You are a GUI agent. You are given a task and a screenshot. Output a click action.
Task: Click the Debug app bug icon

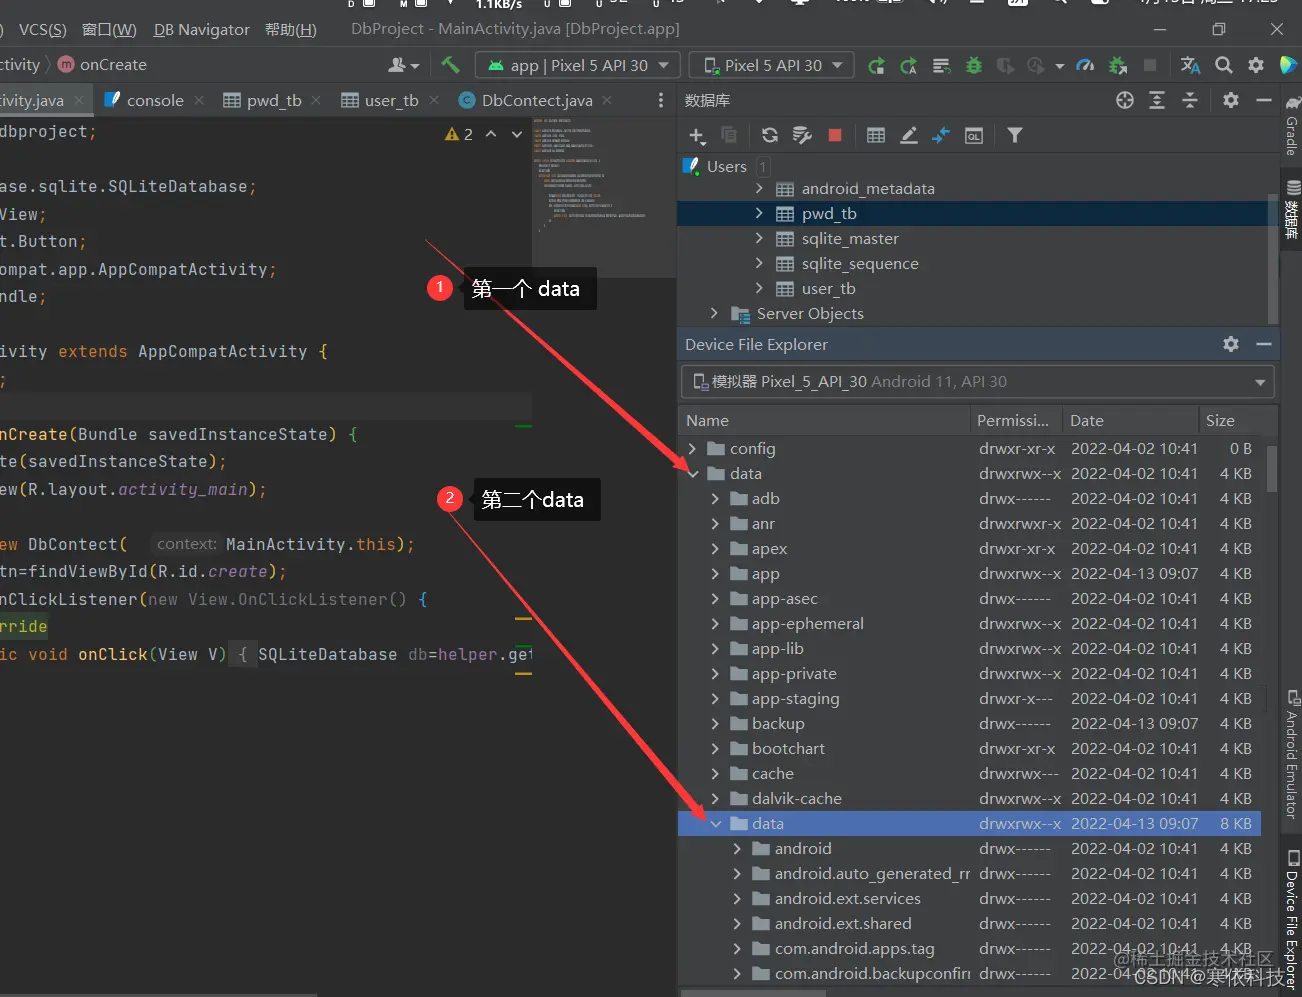[x=974, y=66]
